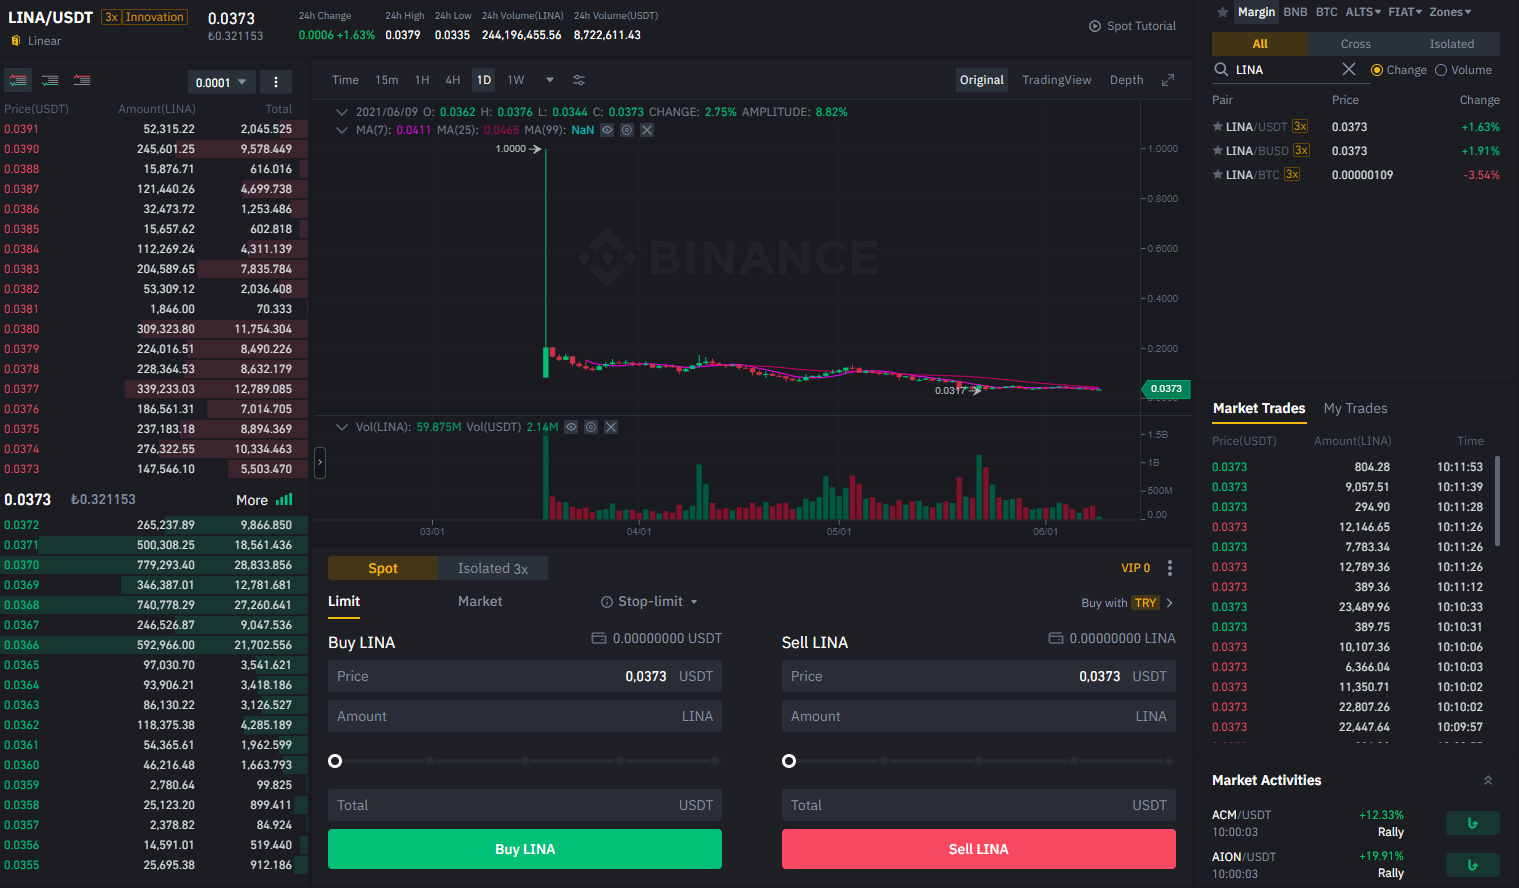The height and width of the screenshot is (888, 1519).
Task: Open more time intervals dropdown arrow
Action: pyautogui.click(x=550, y=80)
